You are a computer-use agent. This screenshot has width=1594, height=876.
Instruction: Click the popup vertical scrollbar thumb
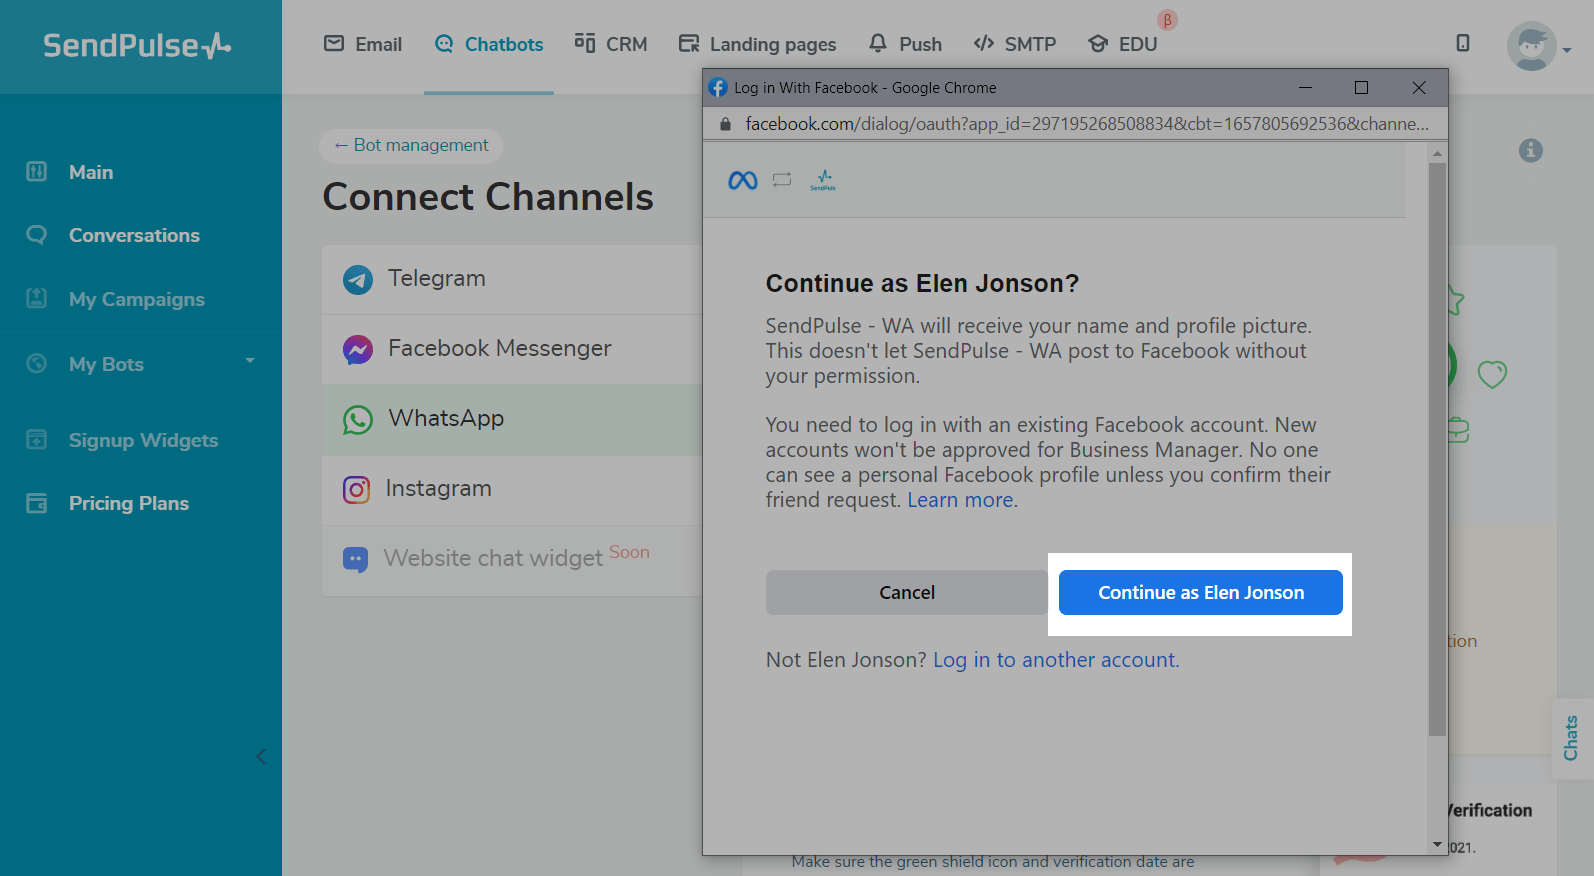point(1437,450)
